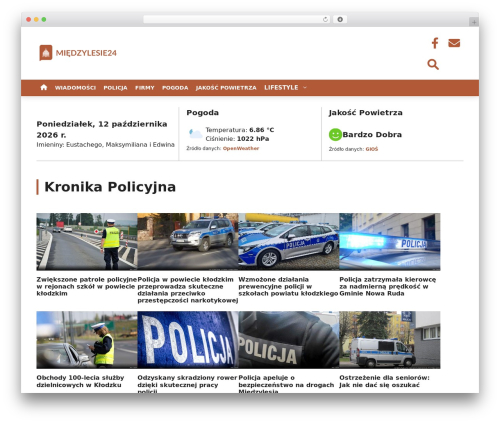Expand the Lifestyle menu chevron
500x423 pixels.
tap(305, 88)
